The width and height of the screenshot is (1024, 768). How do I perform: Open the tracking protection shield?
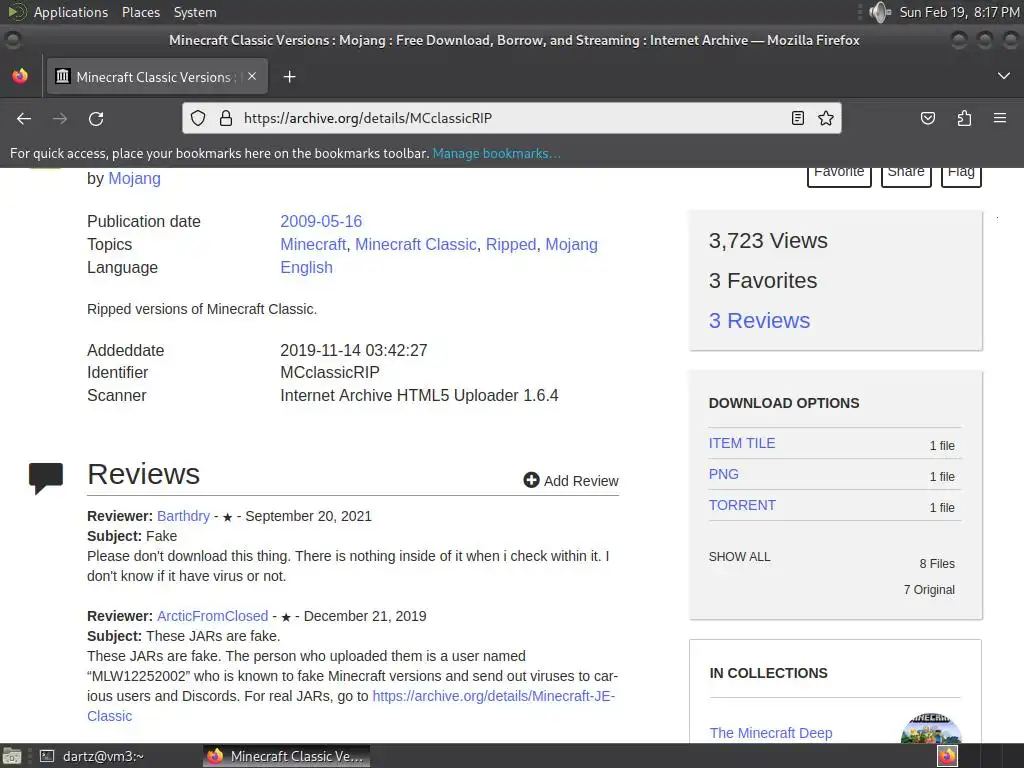tap(198, 118)
